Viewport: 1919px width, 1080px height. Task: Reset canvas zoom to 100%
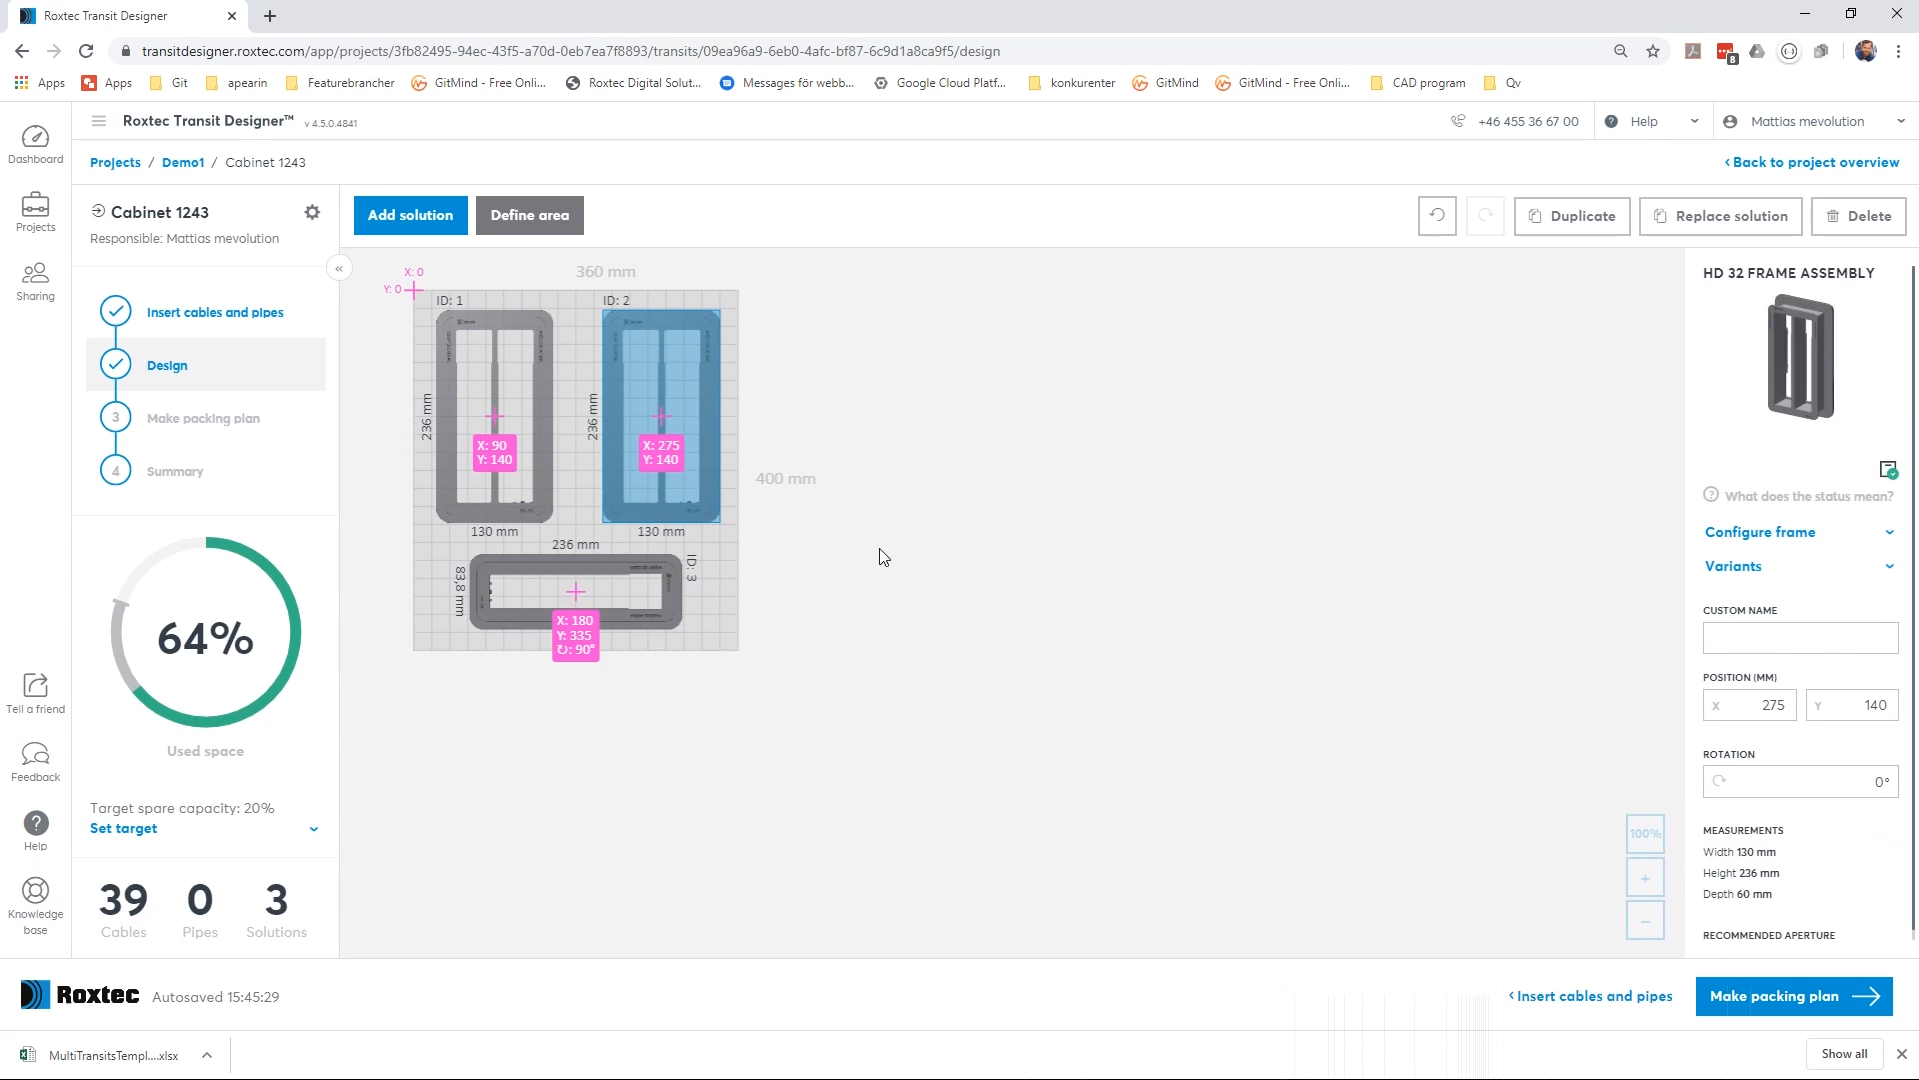pos(1645,834)
